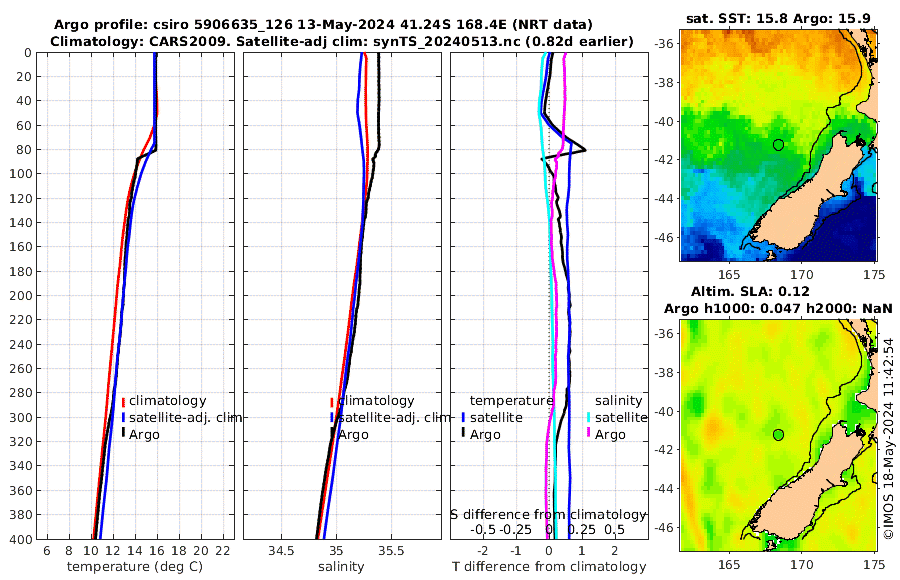Screen dimensions: 900x580
Task: Click the '200' depth tick label
Action: [21, 296]
